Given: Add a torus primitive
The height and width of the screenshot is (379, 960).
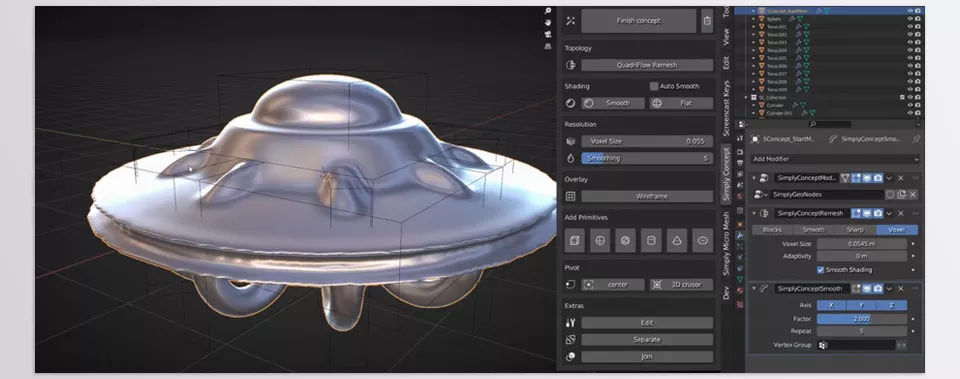Looking at the screenshot, I should click(x=702, y=241).
